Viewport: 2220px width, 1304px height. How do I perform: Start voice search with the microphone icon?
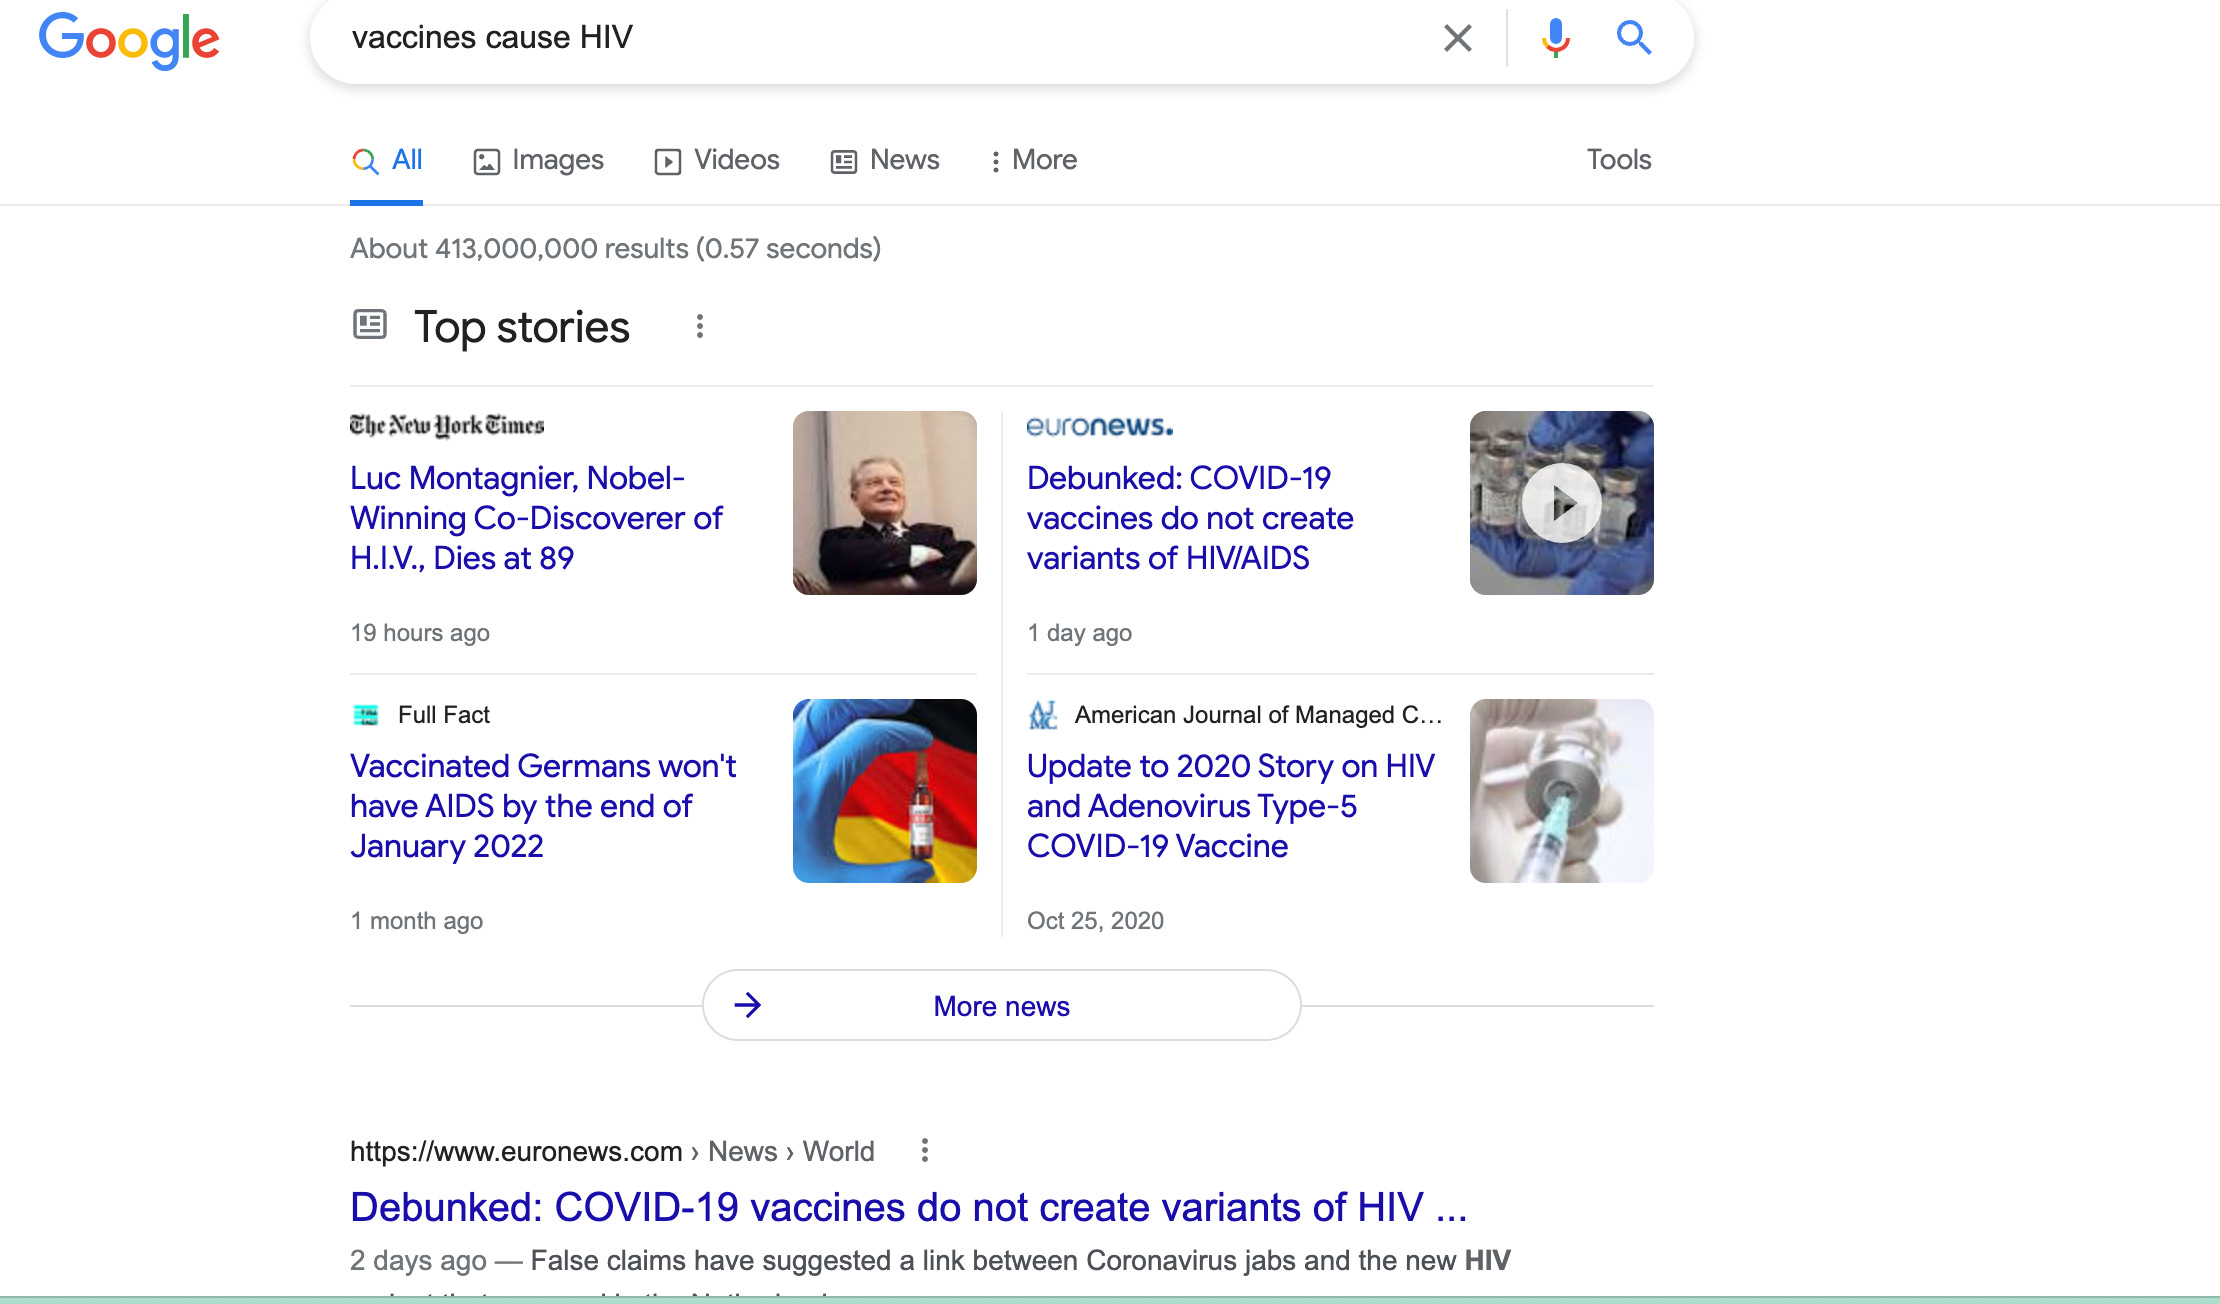(1555, 39)
